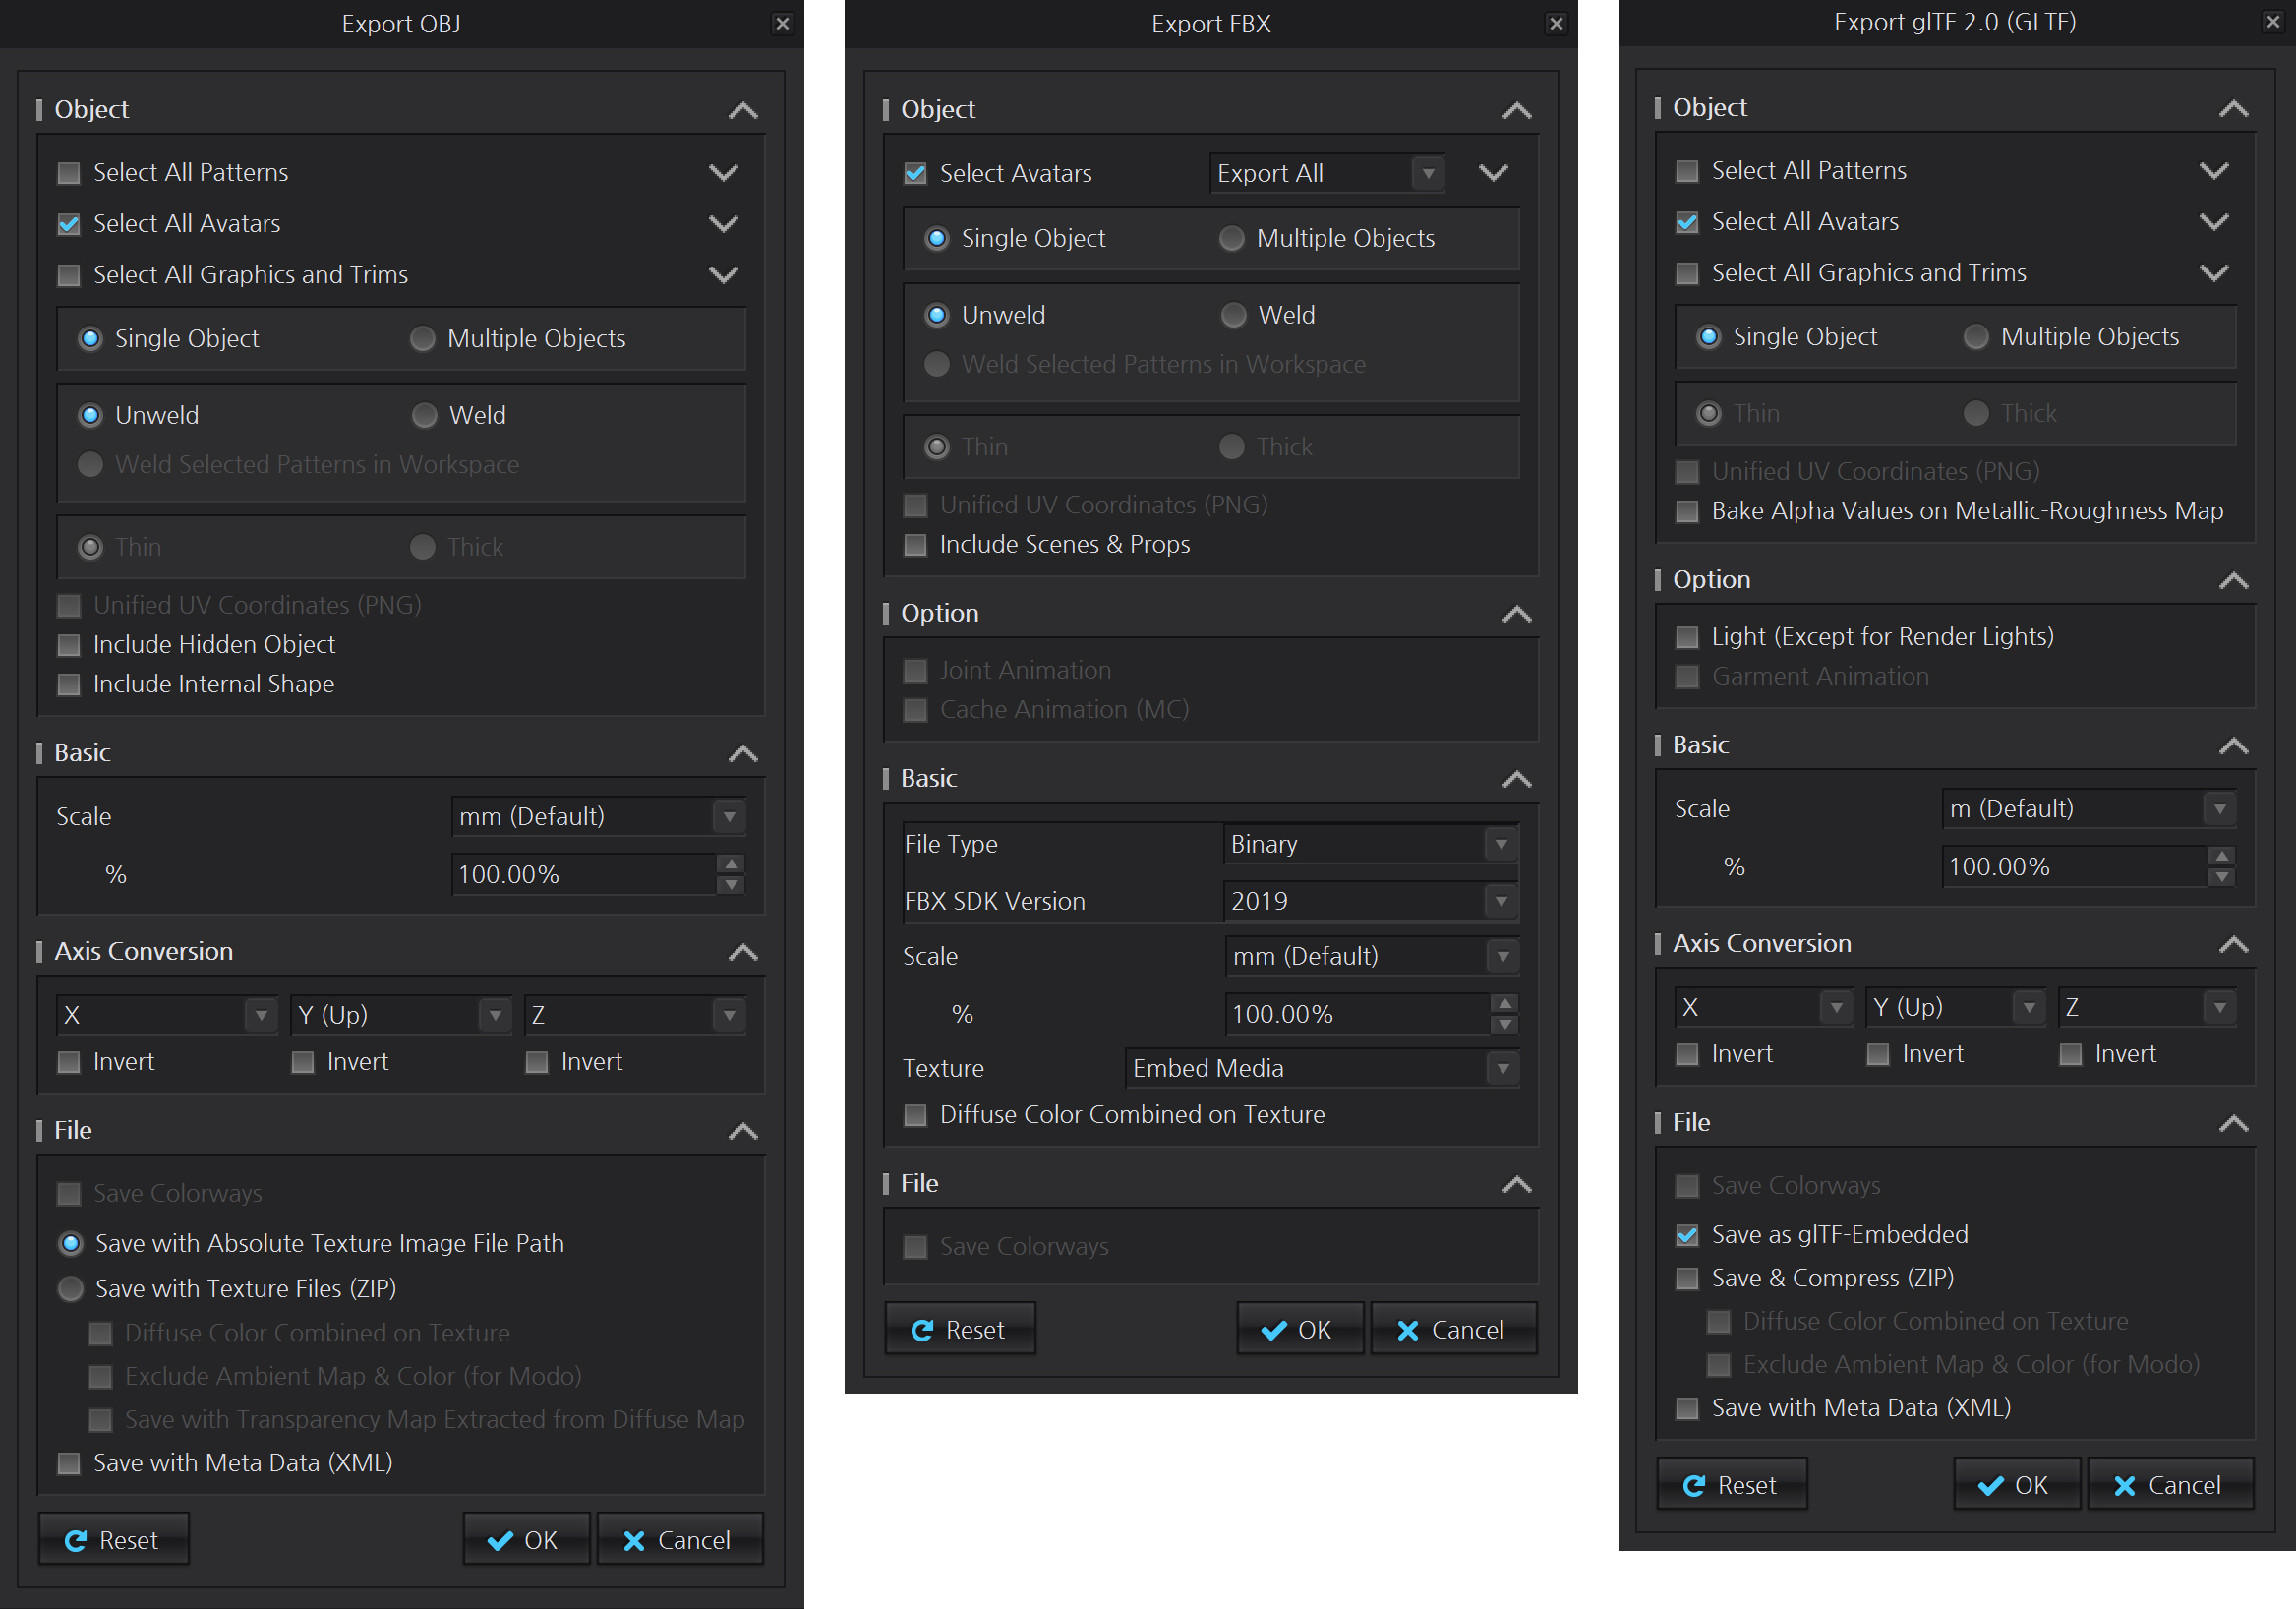This screenshot has width=2296, height=1609.
Task: Collapse the Option section in Export FBX
Action: pyautogui.click(x=1517, y=614)
